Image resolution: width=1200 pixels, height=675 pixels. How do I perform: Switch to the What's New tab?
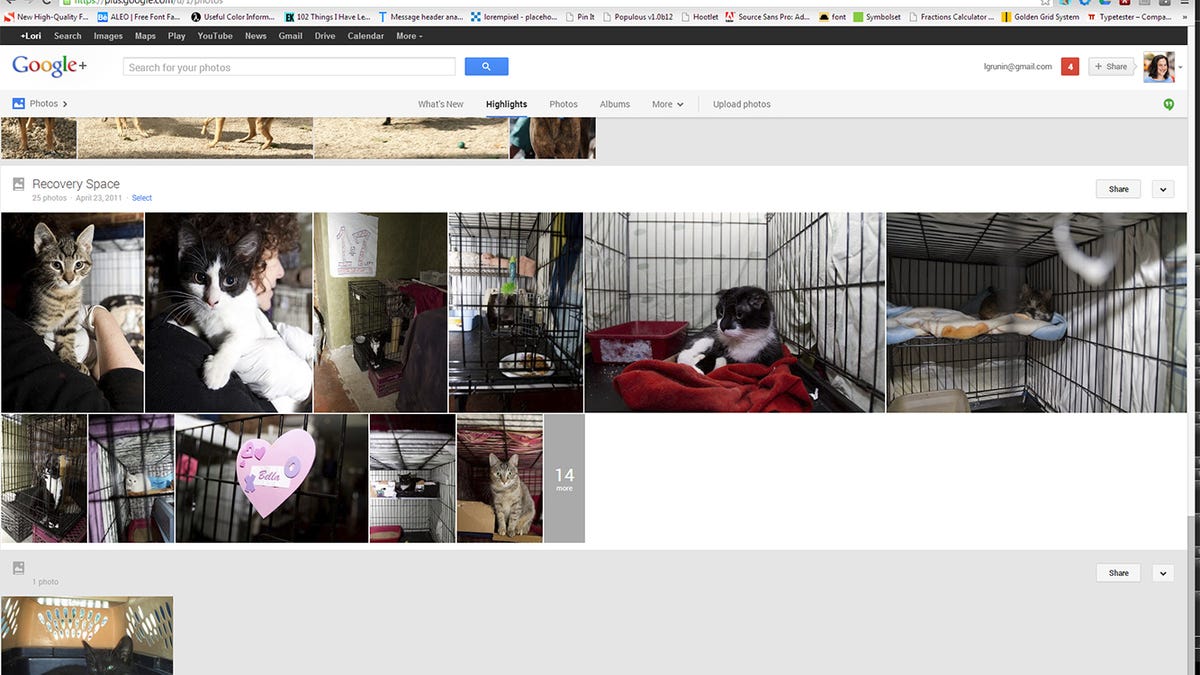click(440, 104)
